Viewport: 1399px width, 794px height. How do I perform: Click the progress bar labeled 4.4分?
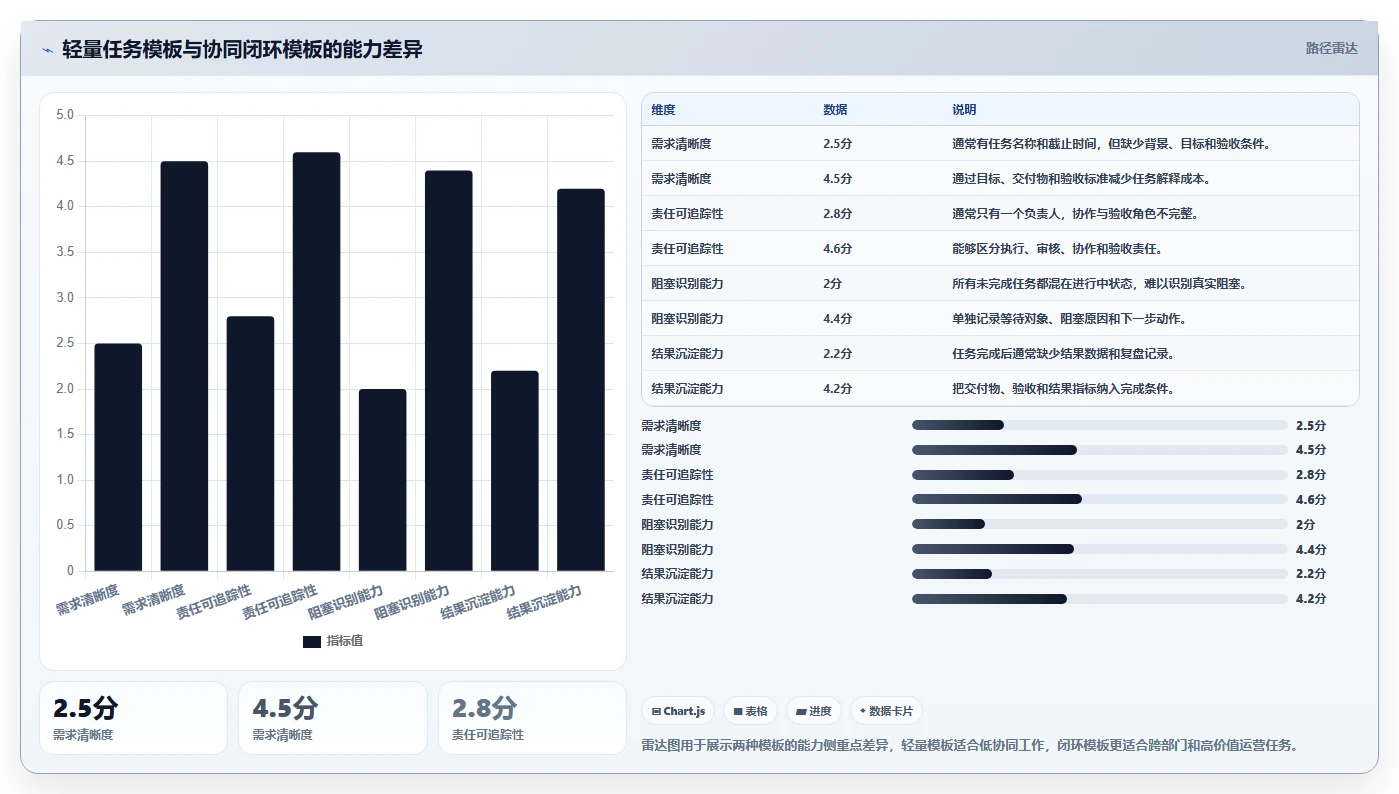pos(1100,549)
